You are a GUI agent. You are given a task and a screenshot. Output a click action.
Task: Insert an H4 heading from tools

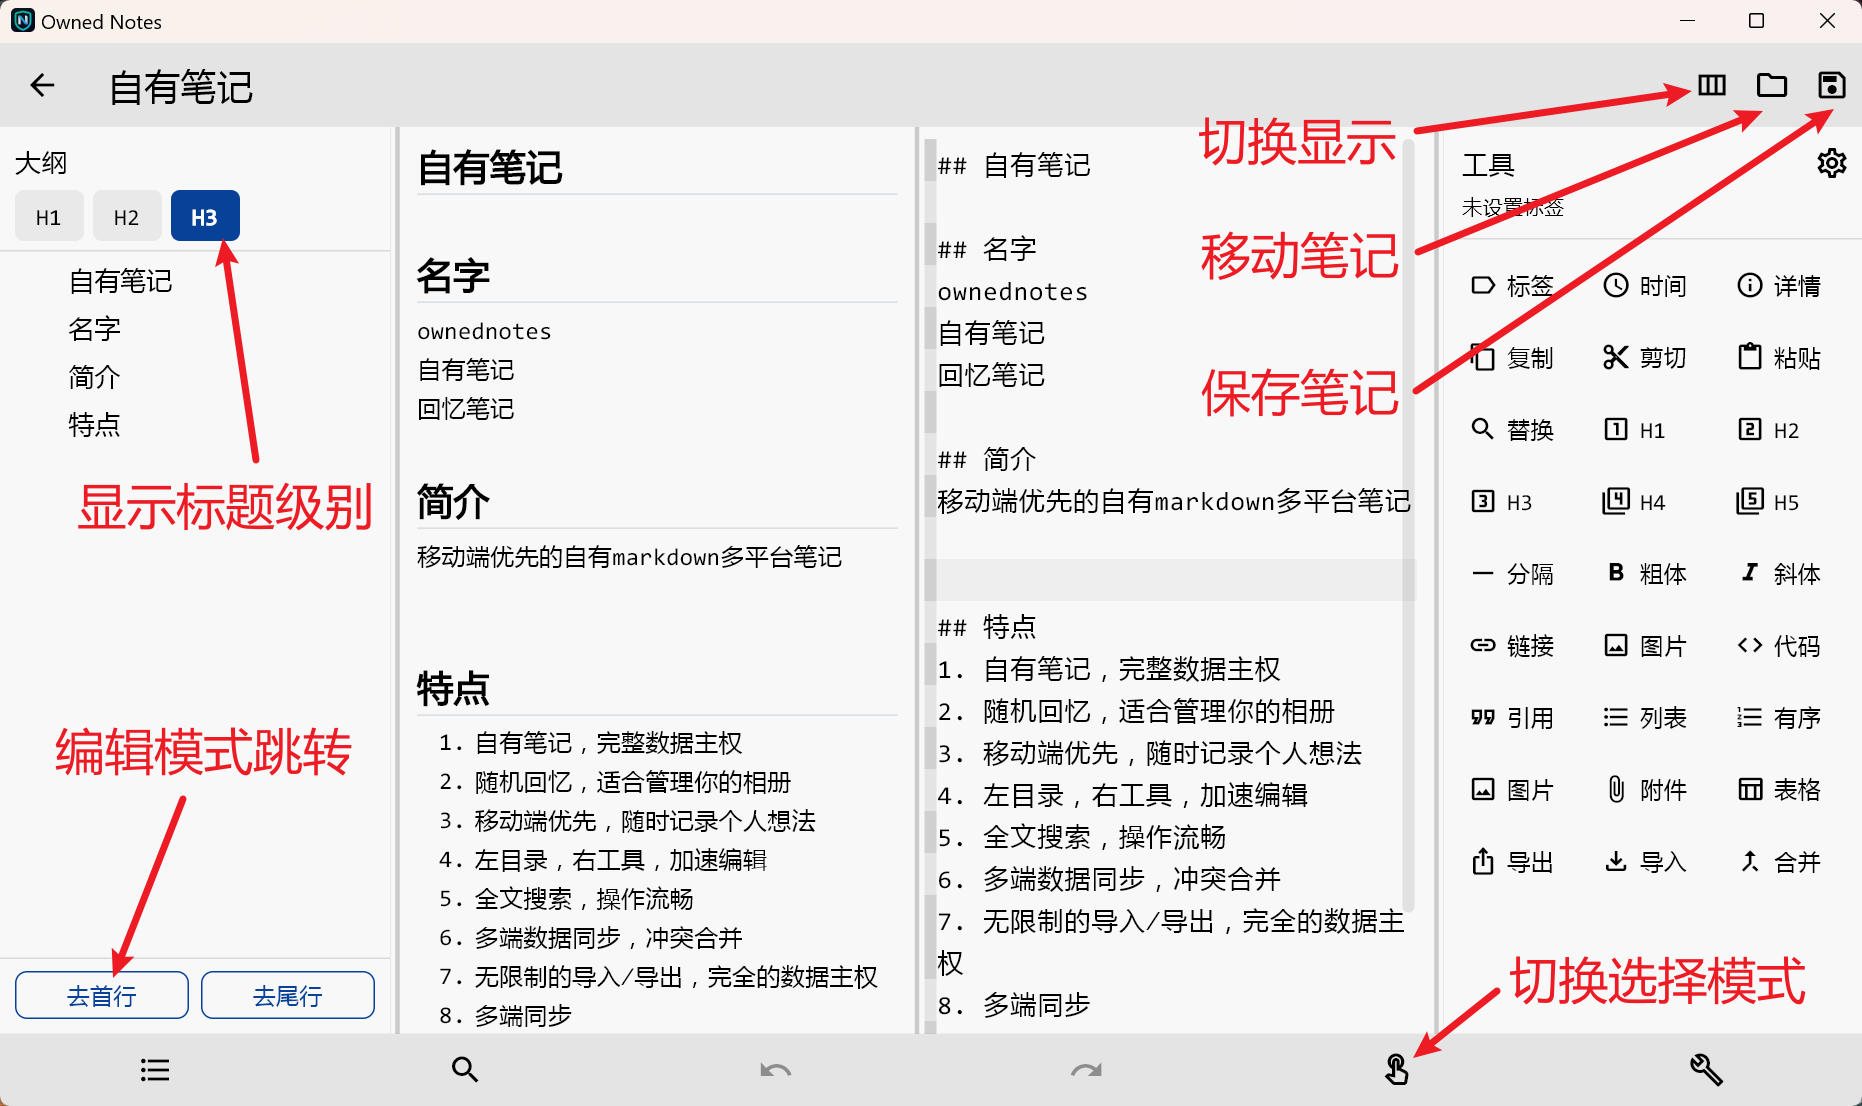[x=1634, y=502]
